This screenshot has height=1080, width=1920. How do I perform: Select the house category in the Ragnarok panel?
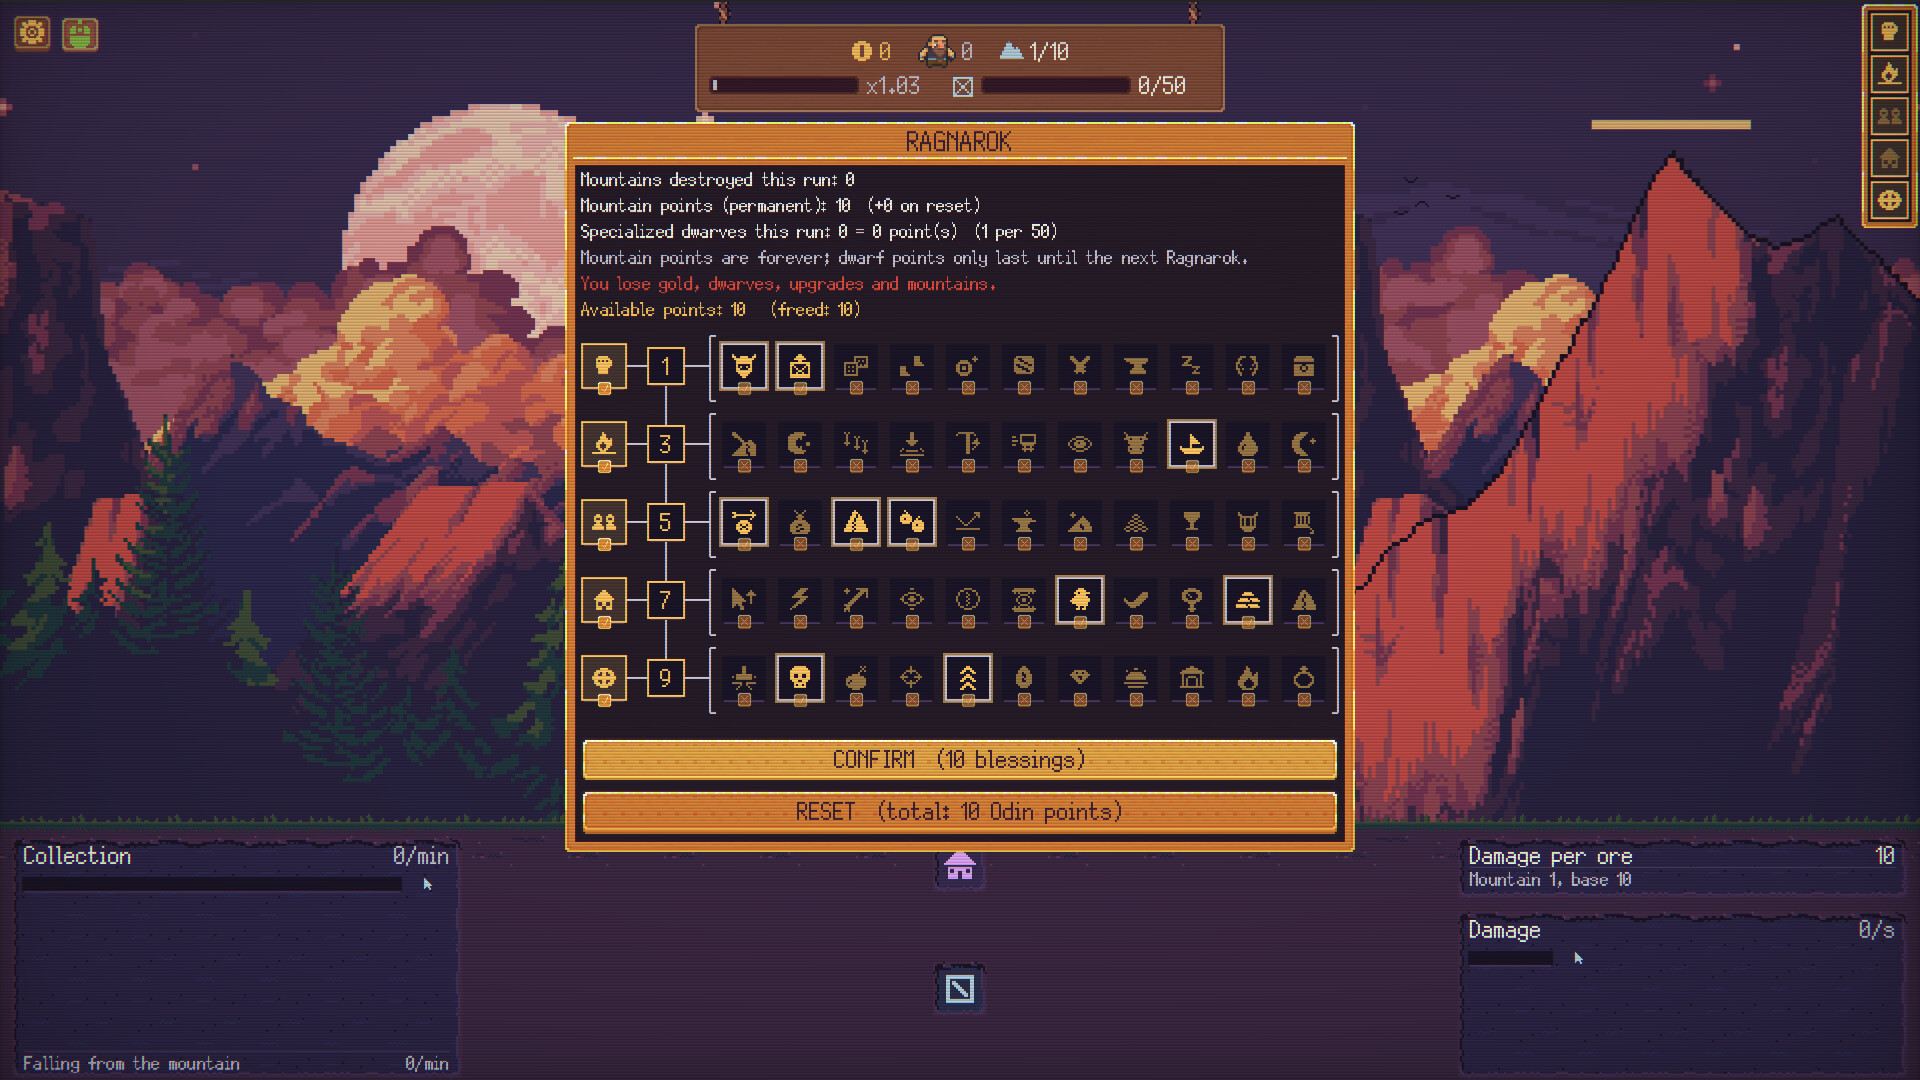(x=604, y=600)
